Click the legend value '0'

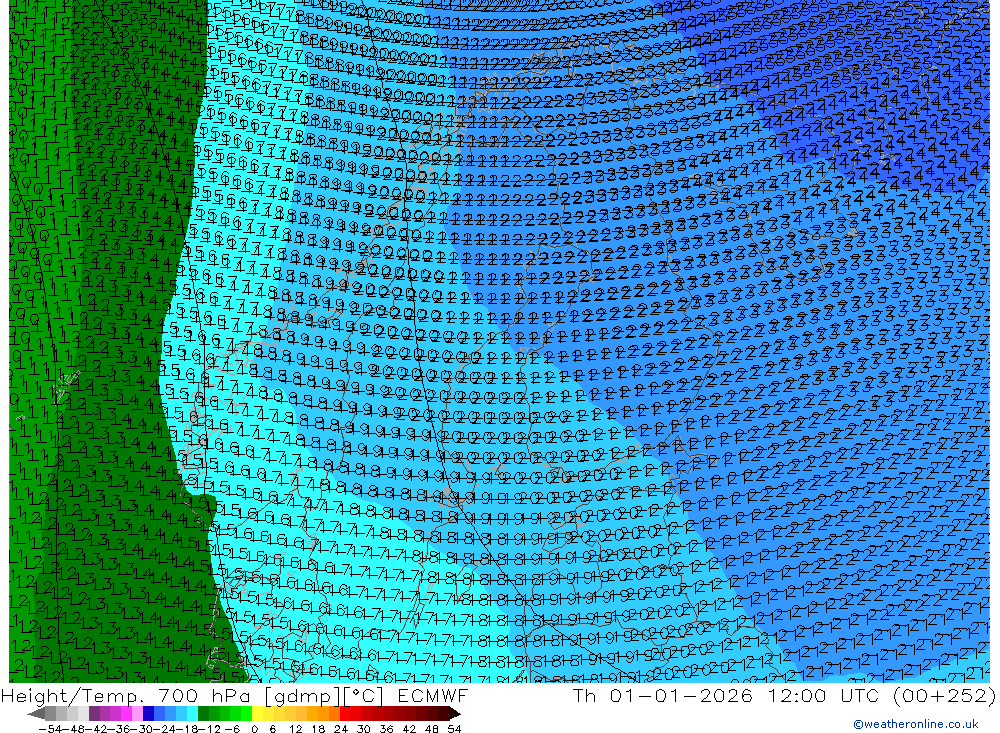254,729
